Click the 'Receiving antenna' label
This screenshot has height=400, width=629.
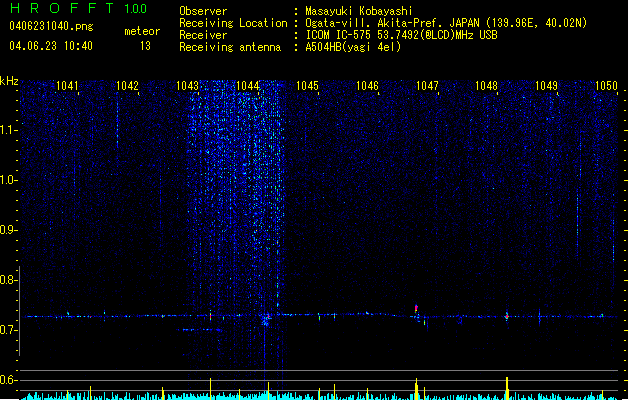pyautogui.click(x=230, y=47)
